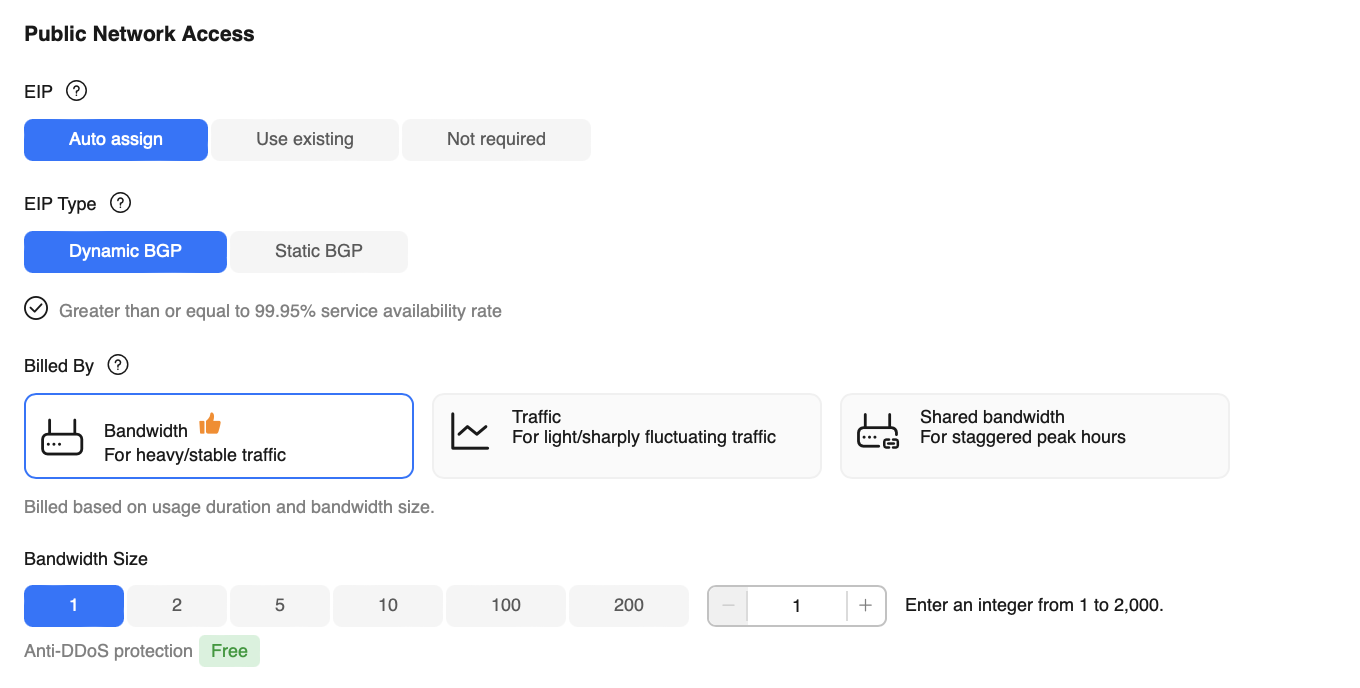Screen dimensions: 1360x688
Task: Click the router icon in Bandwidth card
Action: (x=62, y=438)
